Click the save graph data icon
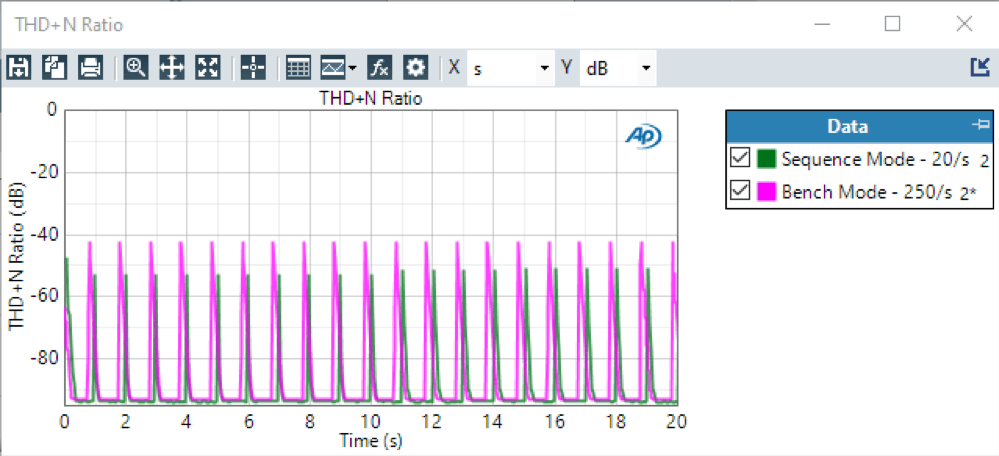 click(x=18, y=68)
